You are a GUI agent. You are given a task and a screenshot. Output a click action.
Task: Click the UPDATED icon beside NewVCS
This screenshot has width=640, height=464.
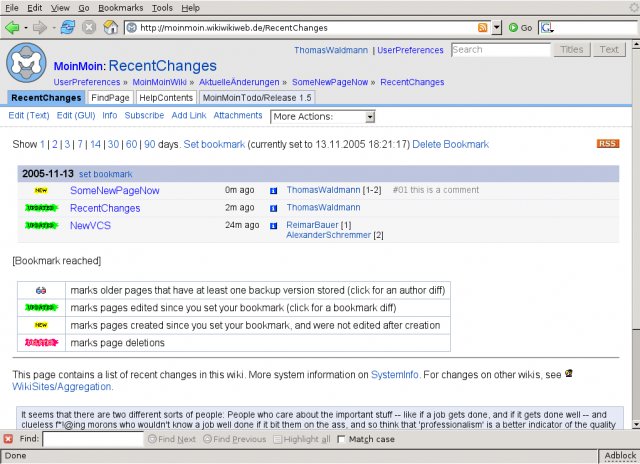[x=40, y=226]
